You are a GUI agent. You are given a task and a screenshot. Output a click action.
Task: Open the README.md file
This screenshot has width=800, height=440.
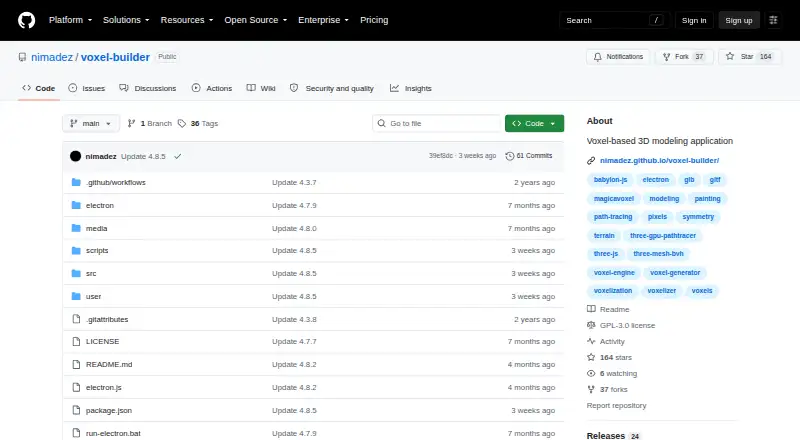point(109,364)
